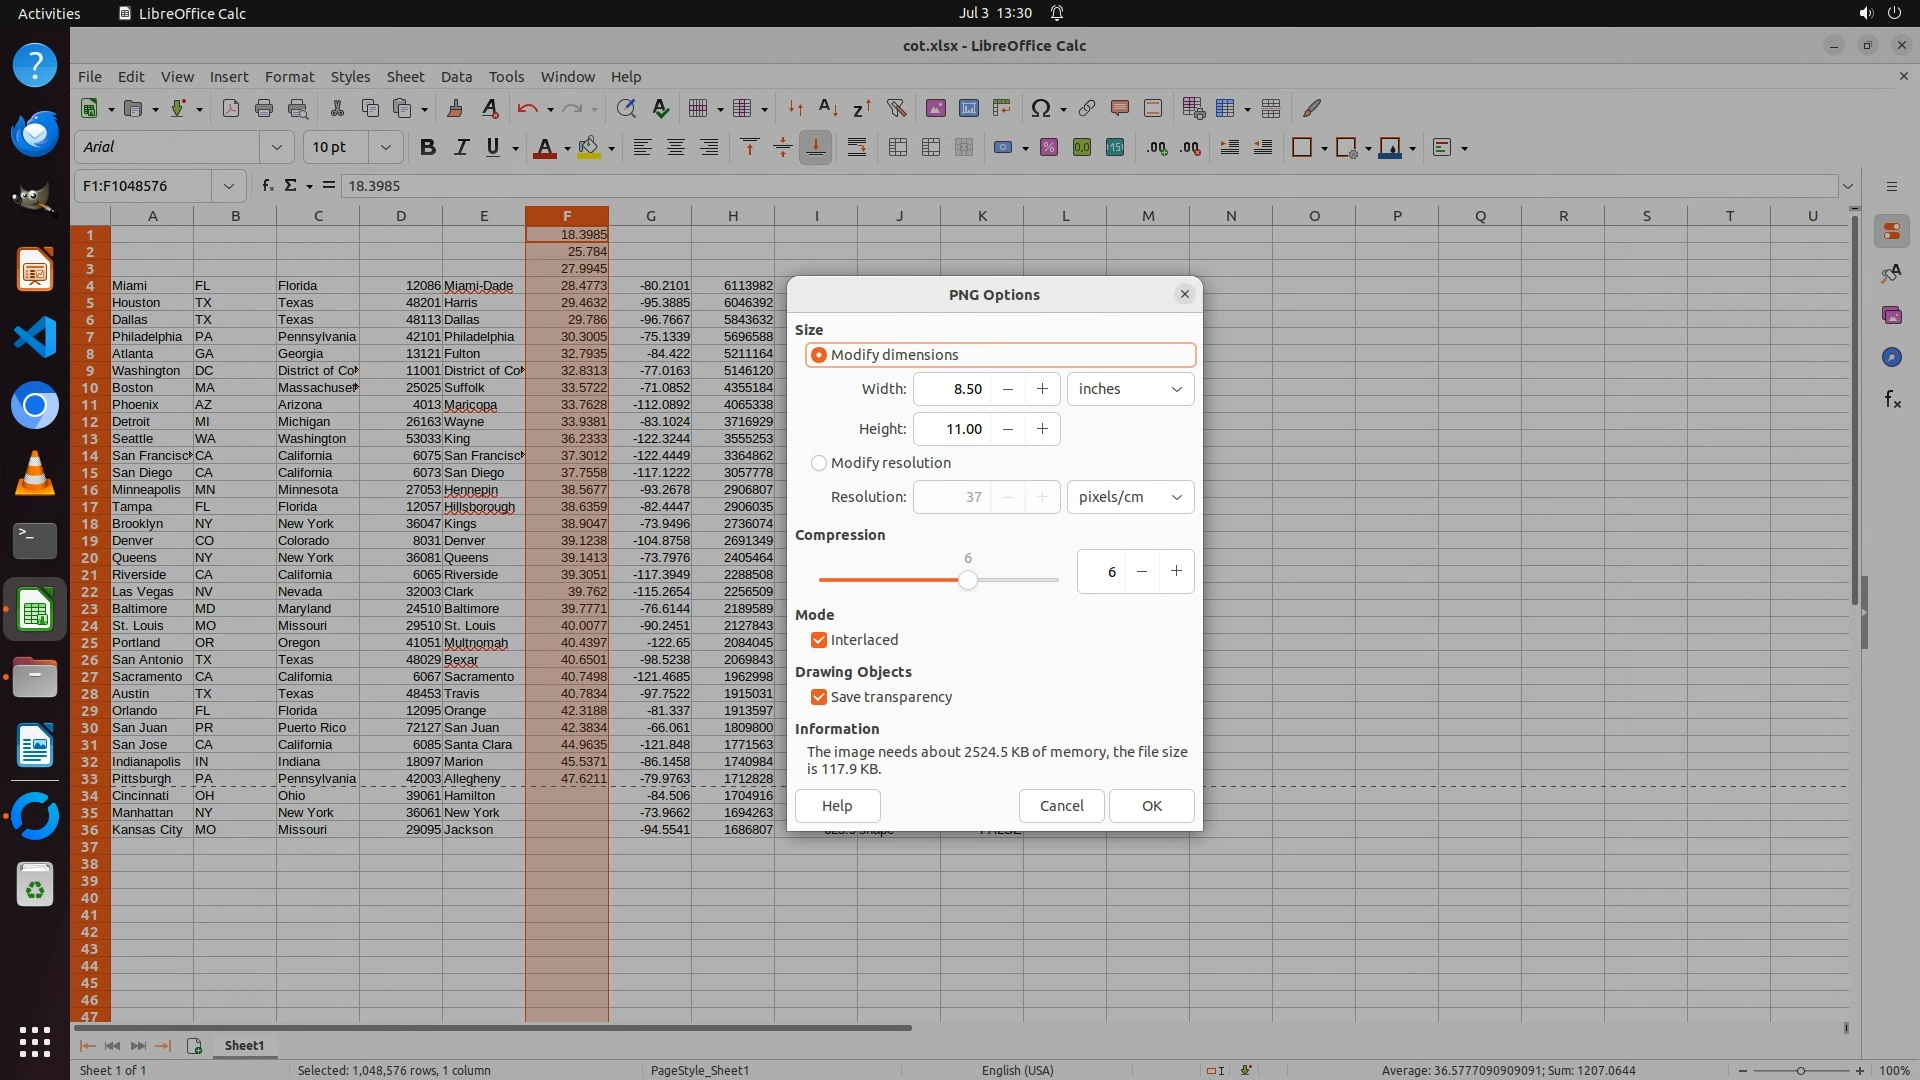Select the Modify resolution radio button

819,463
